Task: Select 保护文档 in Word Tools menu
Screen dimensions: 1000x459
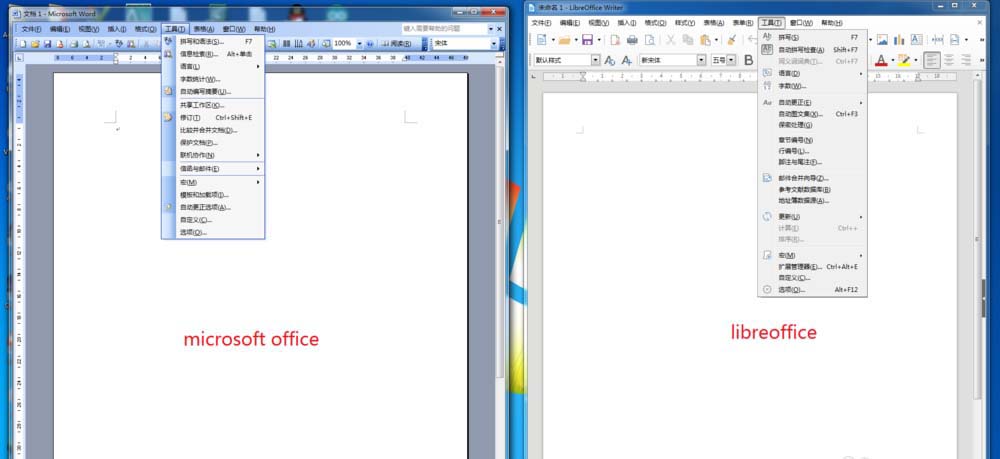Action: tap(213, 143)
